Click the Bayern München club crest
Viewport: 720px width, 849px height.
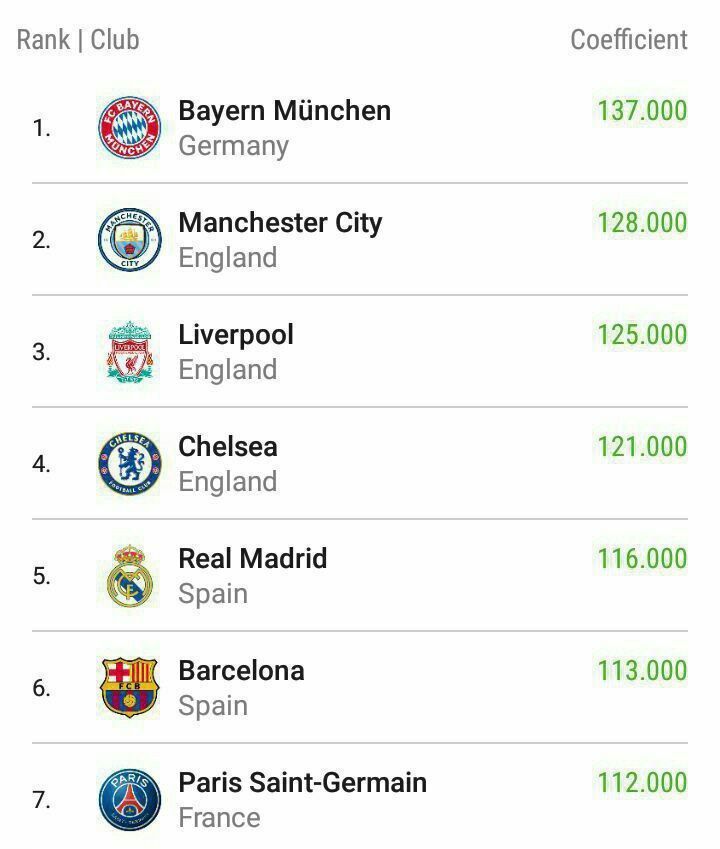pos(129,128)
